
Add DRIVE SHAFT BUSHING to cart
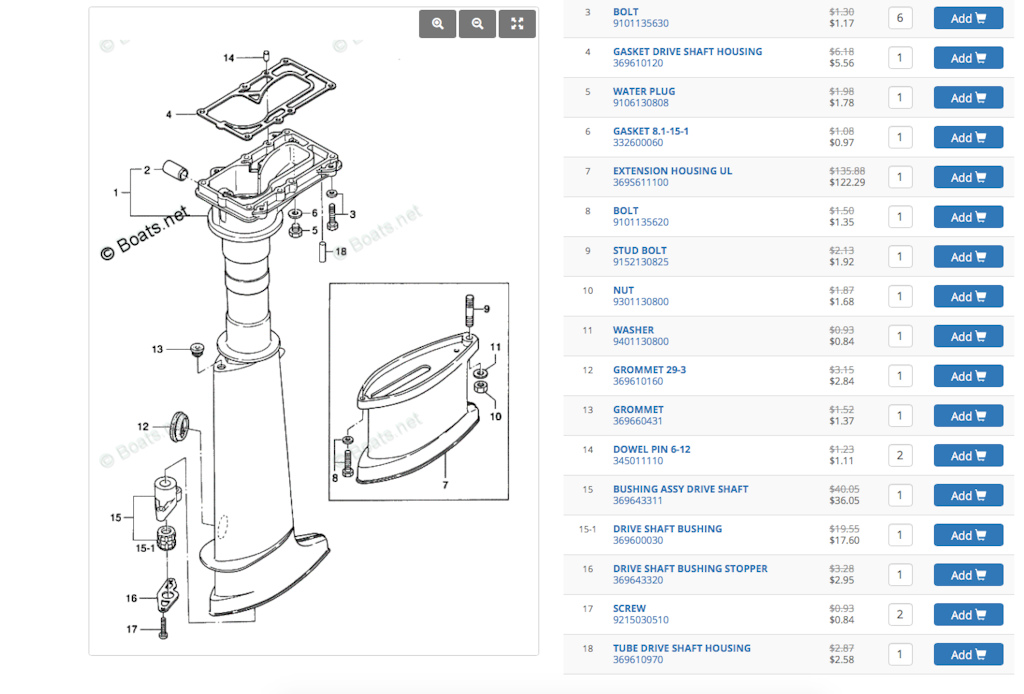[x=967, y=535]
